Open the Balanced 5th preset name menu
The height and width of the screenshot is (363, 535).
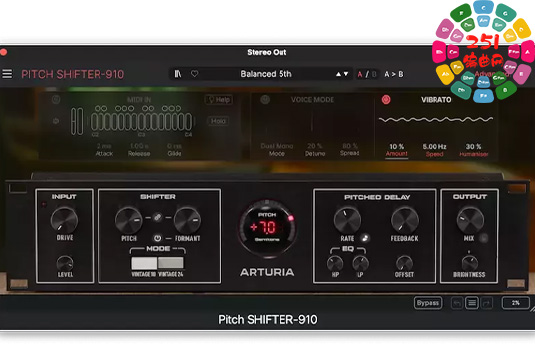[266, 74]
